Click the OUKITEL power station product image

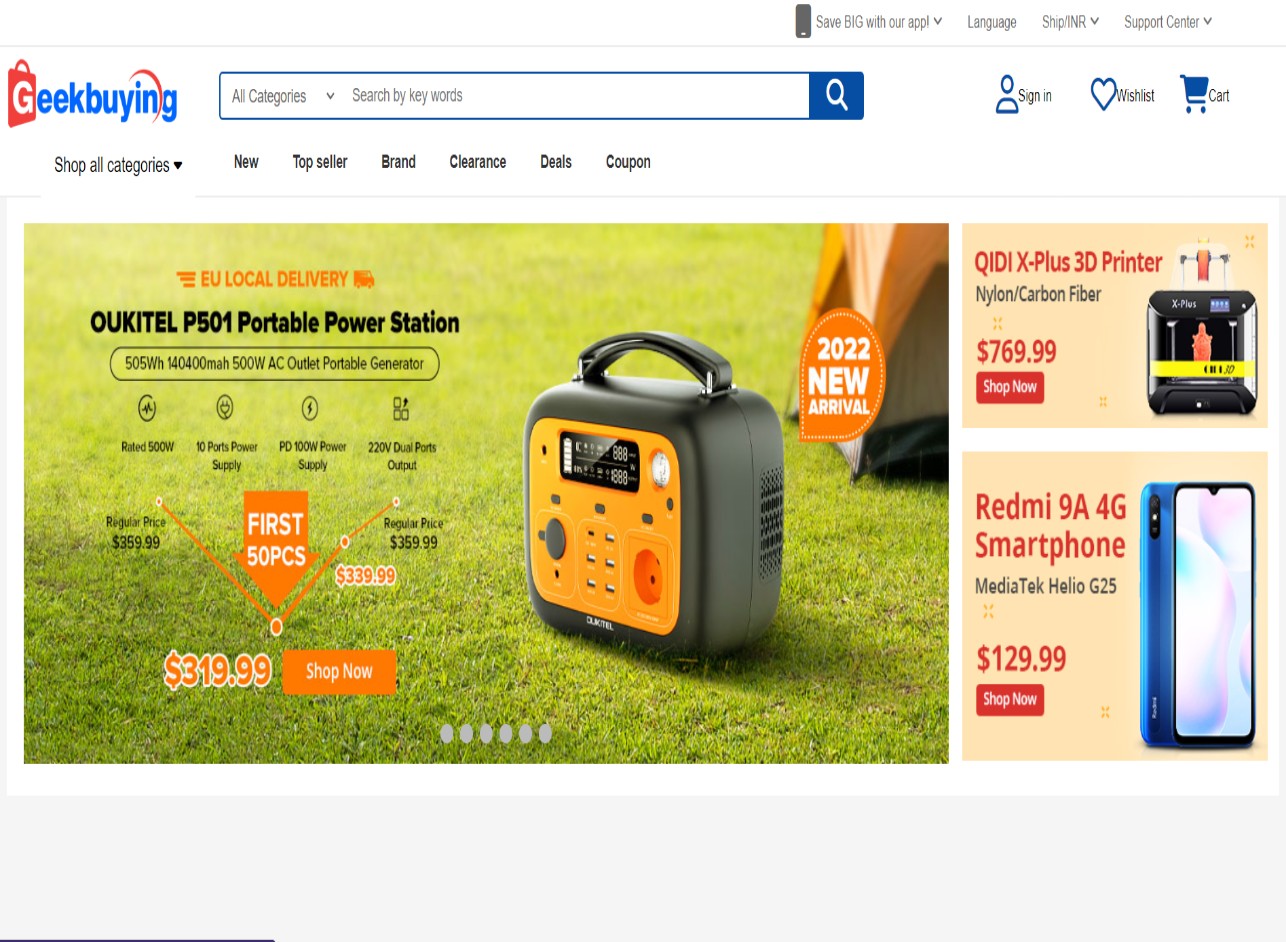(x=654, y=496)
